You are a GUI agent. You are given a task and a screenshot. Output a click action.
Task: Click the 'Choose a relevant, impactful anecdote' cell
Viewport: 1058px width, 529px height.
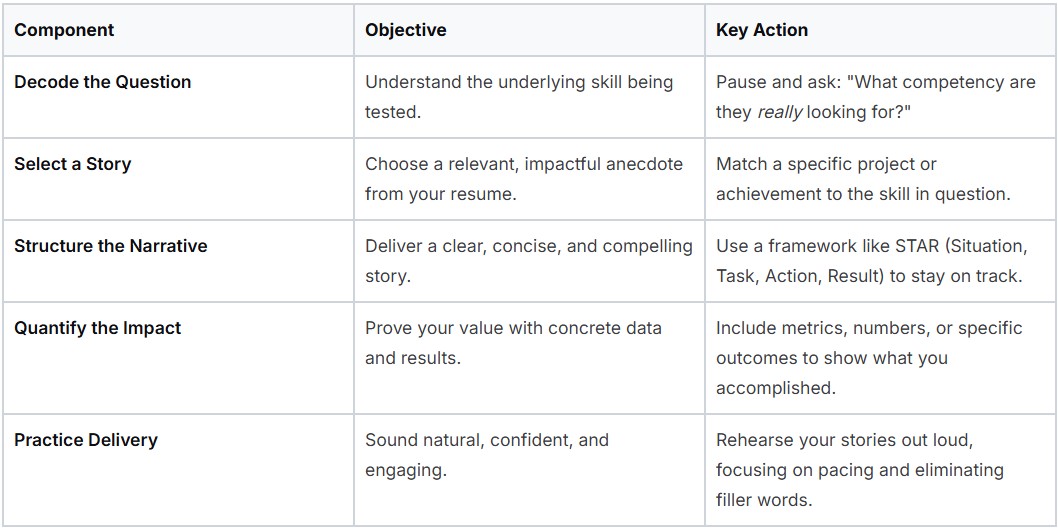pos(523,179)
